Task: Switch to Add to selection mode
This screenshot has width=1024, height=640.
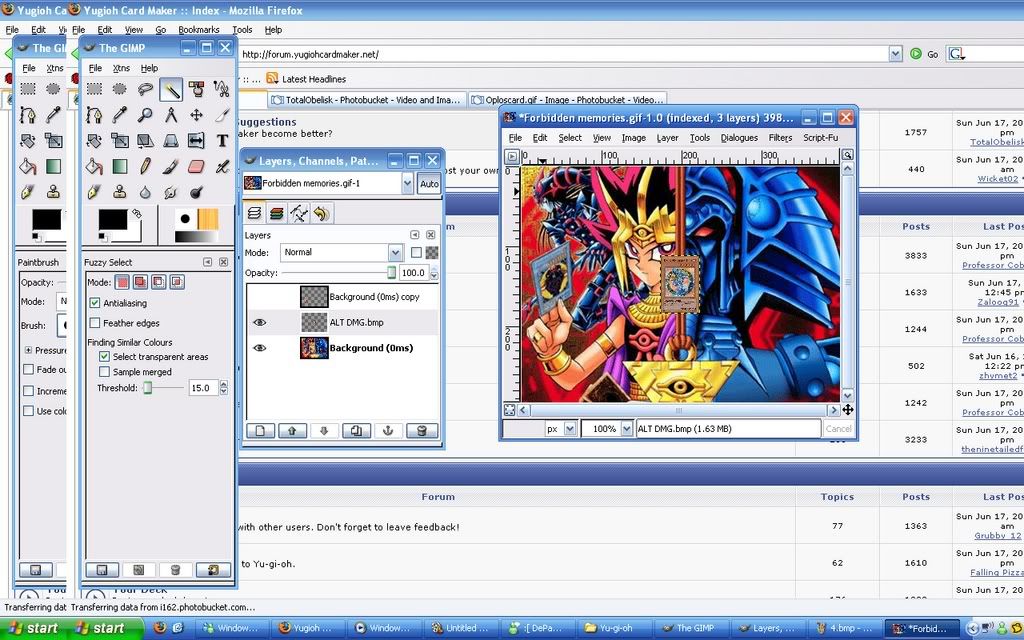Action: [140, 282]
